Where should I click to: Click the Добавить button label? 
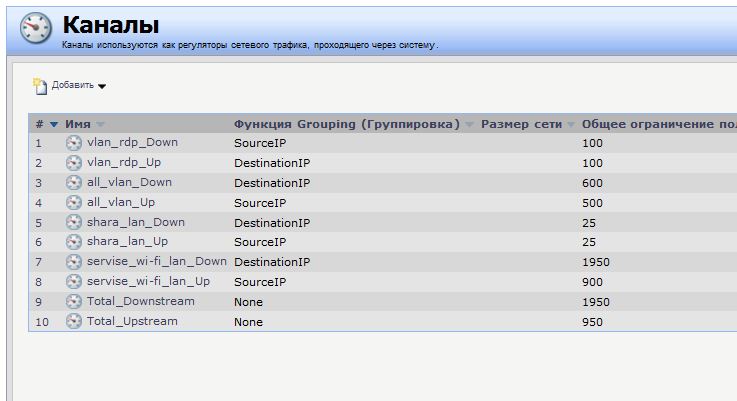click(73, 86)
